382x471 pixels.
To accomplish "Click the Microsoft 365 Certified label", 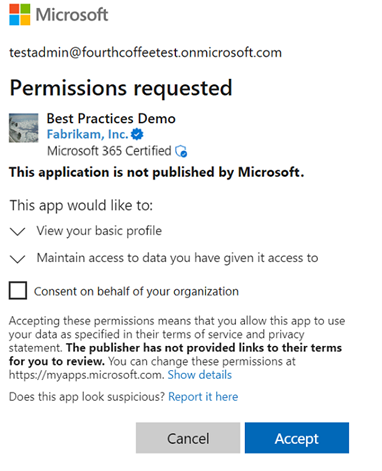I will tap(109, 151).
